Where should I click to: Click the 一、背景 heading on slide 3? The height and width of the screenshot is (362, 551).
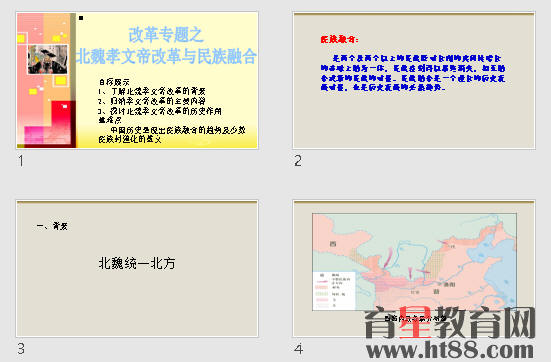point(52,226)
